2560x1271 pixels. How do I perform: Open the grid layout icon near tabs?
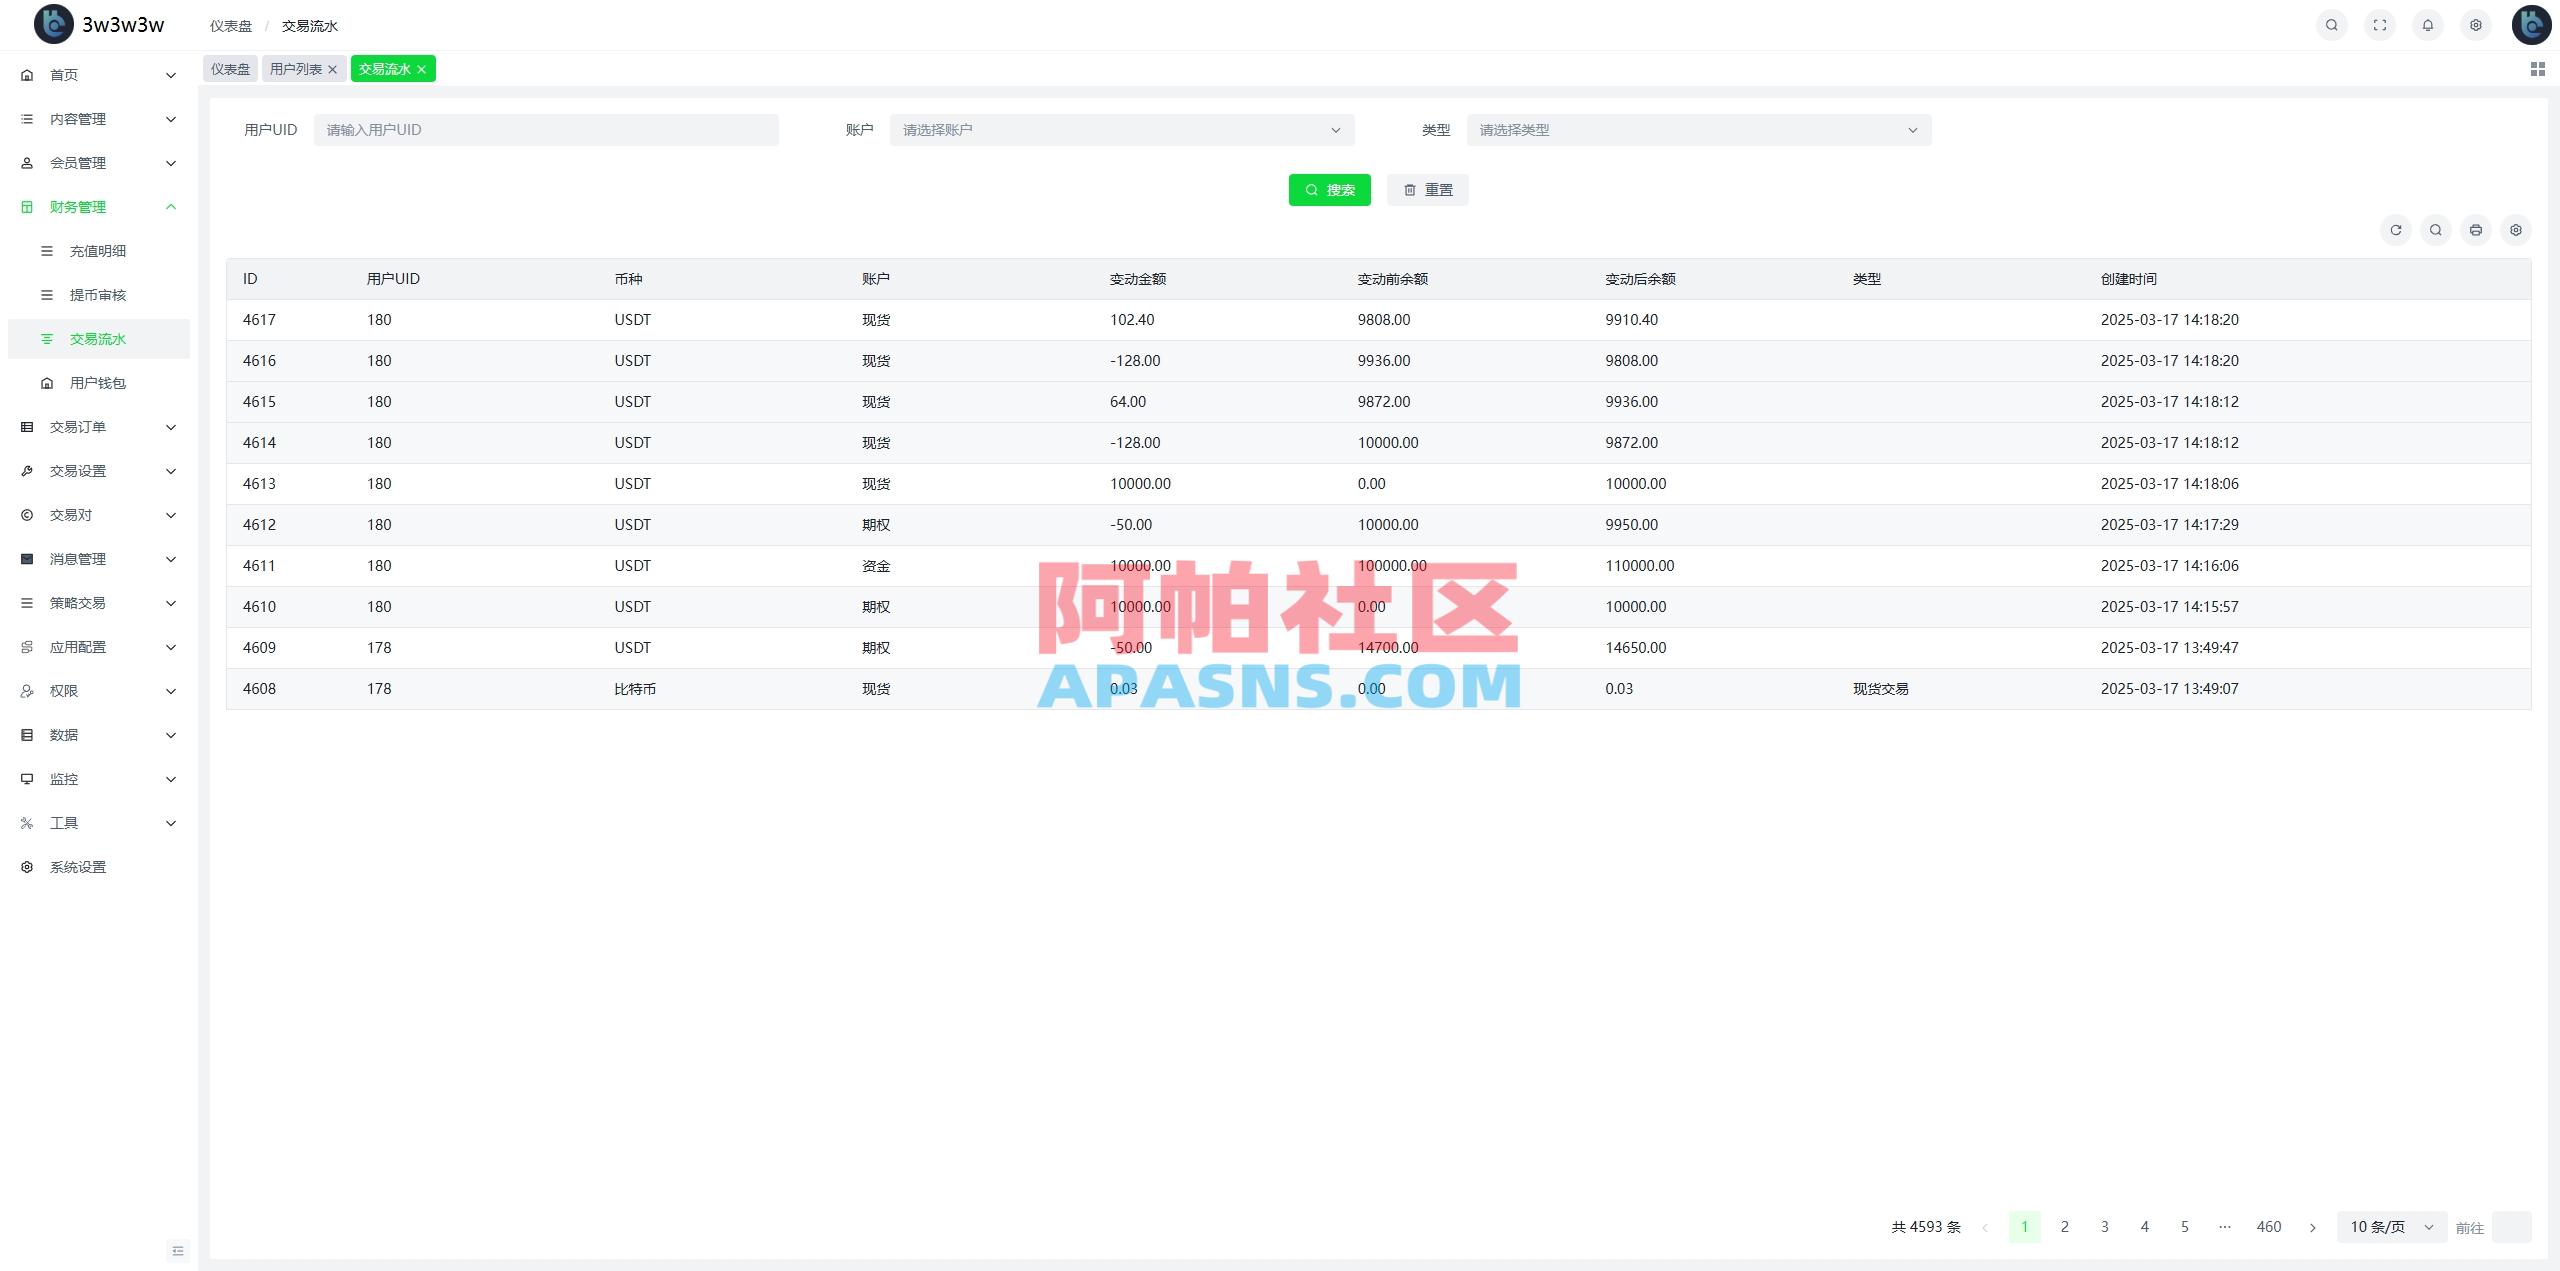pos(2537,68)
